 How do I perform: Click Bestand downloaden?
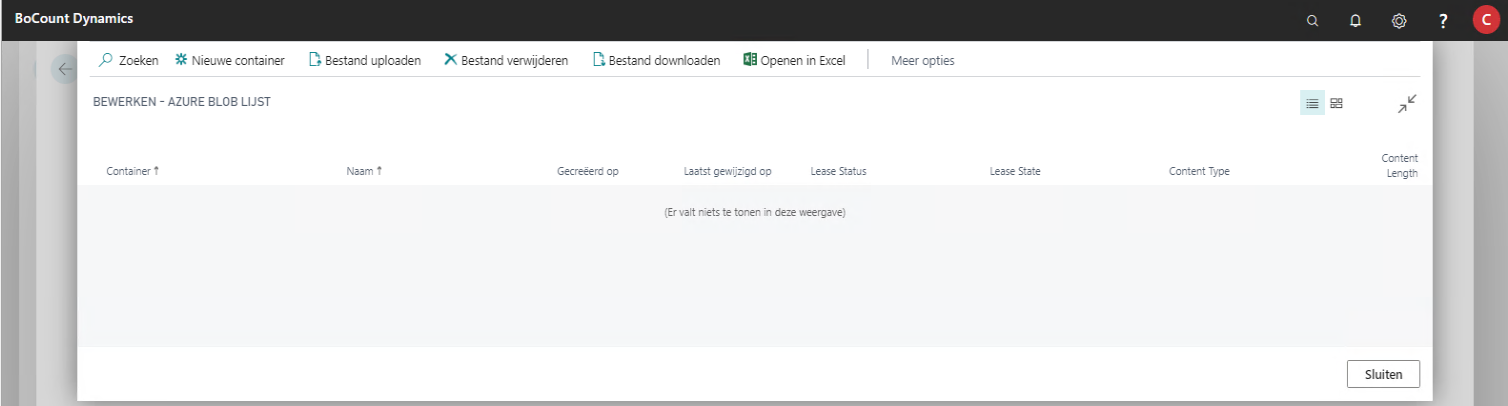point(656,60)
